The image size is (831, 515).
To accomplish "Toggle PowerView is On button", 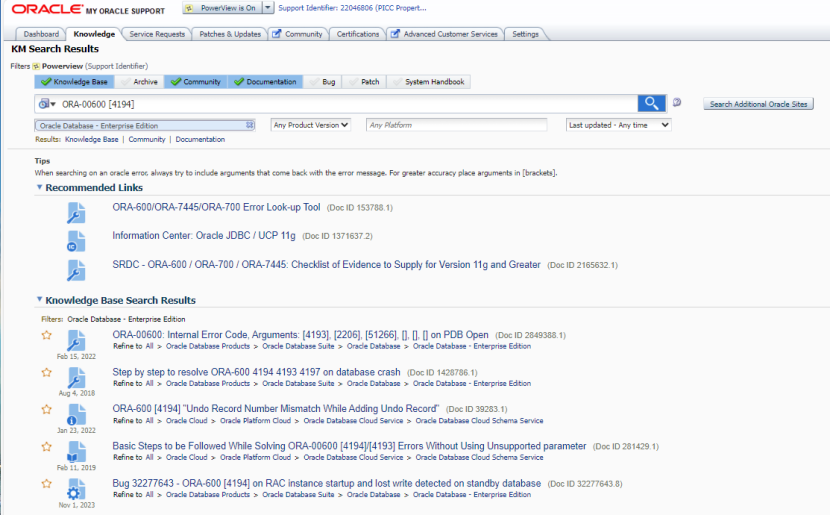I will pos(223,8).
